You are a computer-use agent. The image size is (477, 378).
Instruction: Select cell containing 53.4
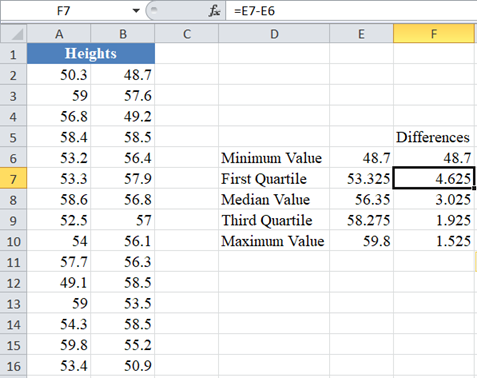(59, 366)
